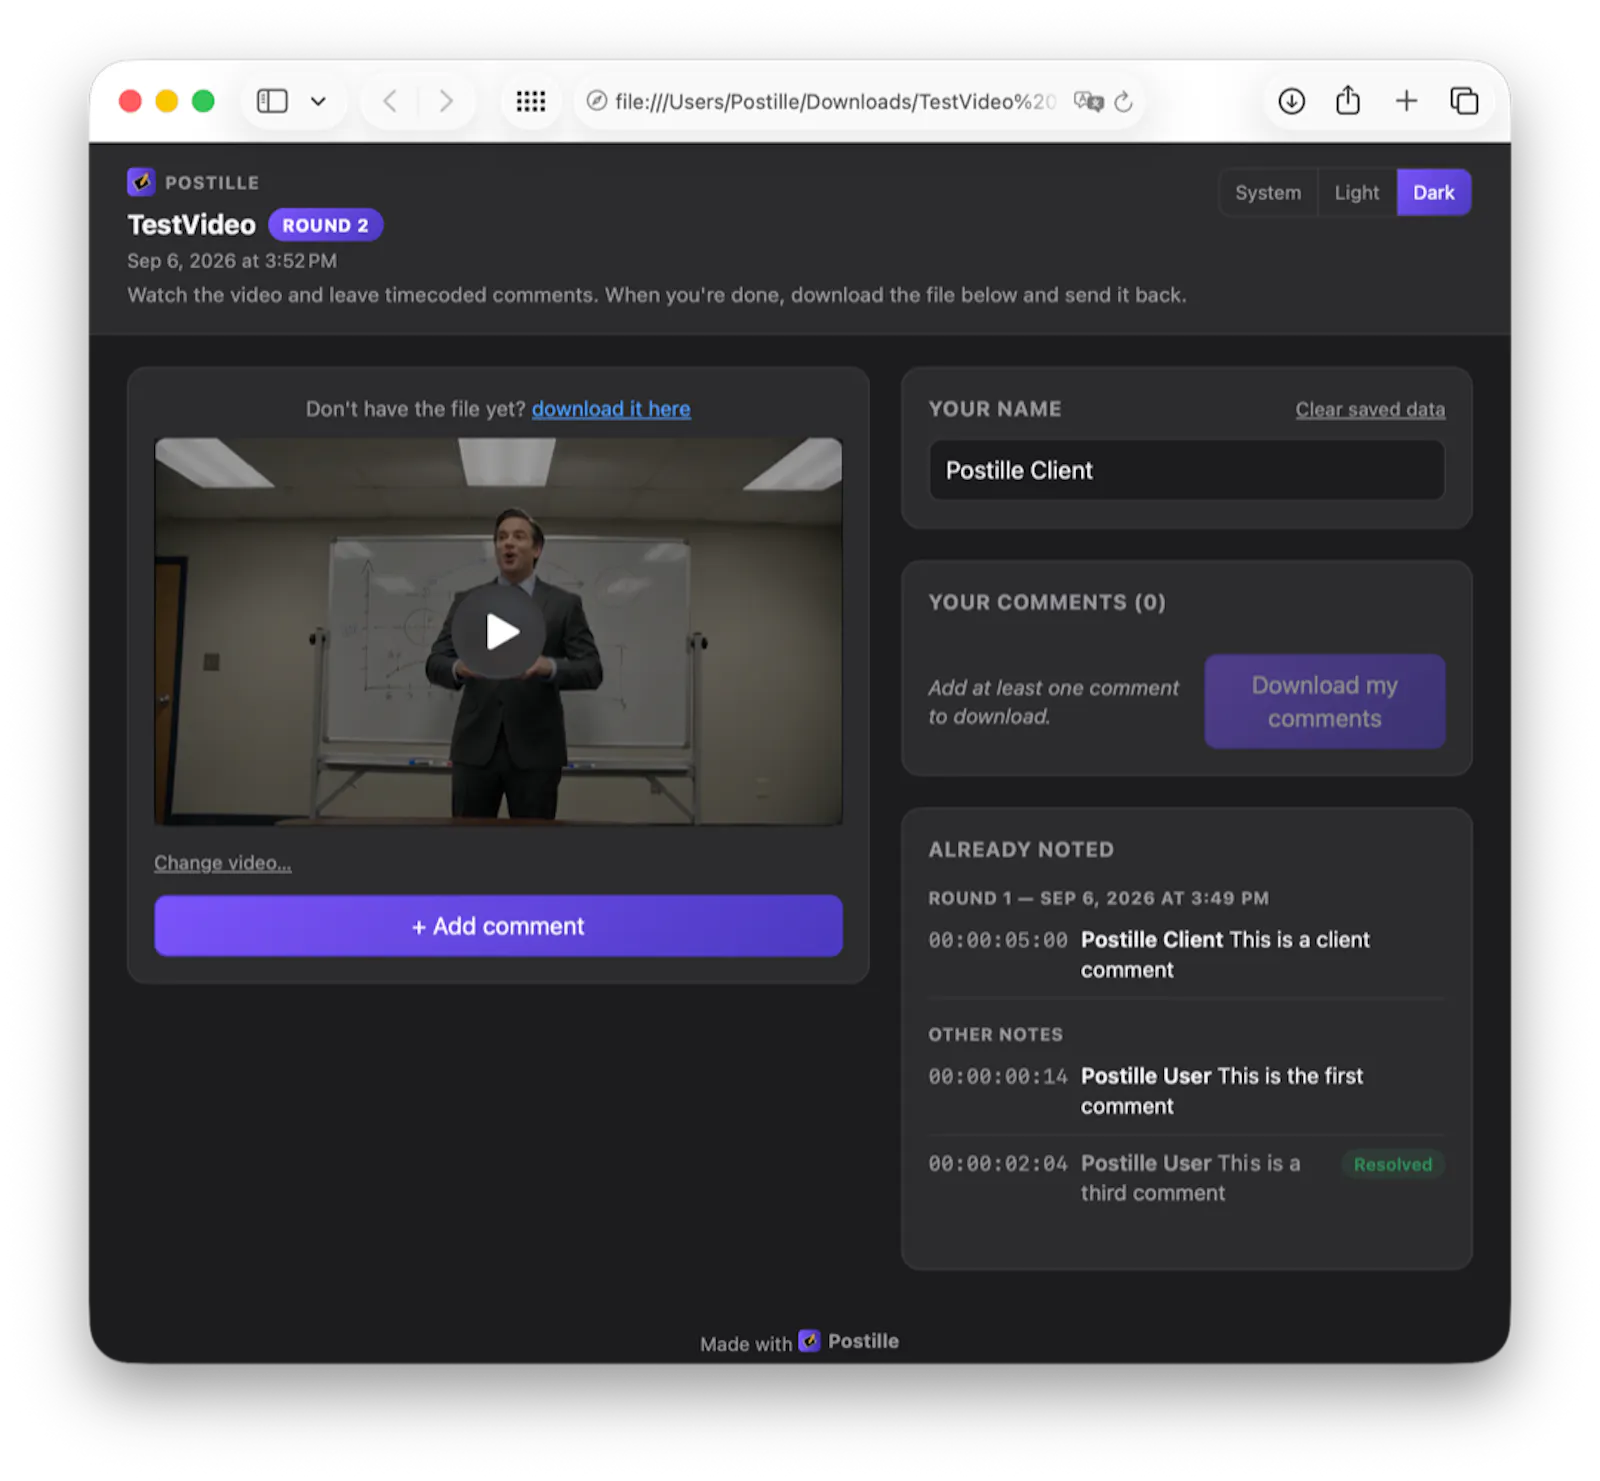Show tab overview icon

click(1464, 101)
